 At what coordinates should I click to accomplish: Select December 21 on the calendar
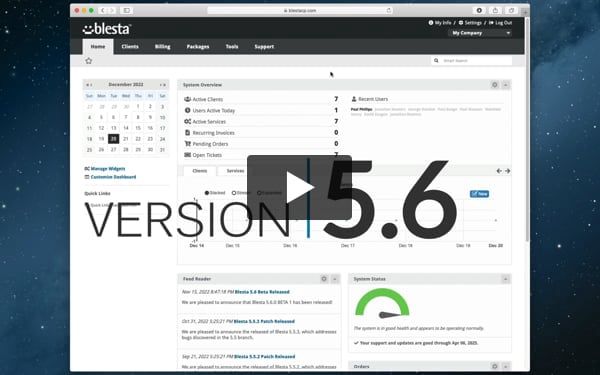126,139
